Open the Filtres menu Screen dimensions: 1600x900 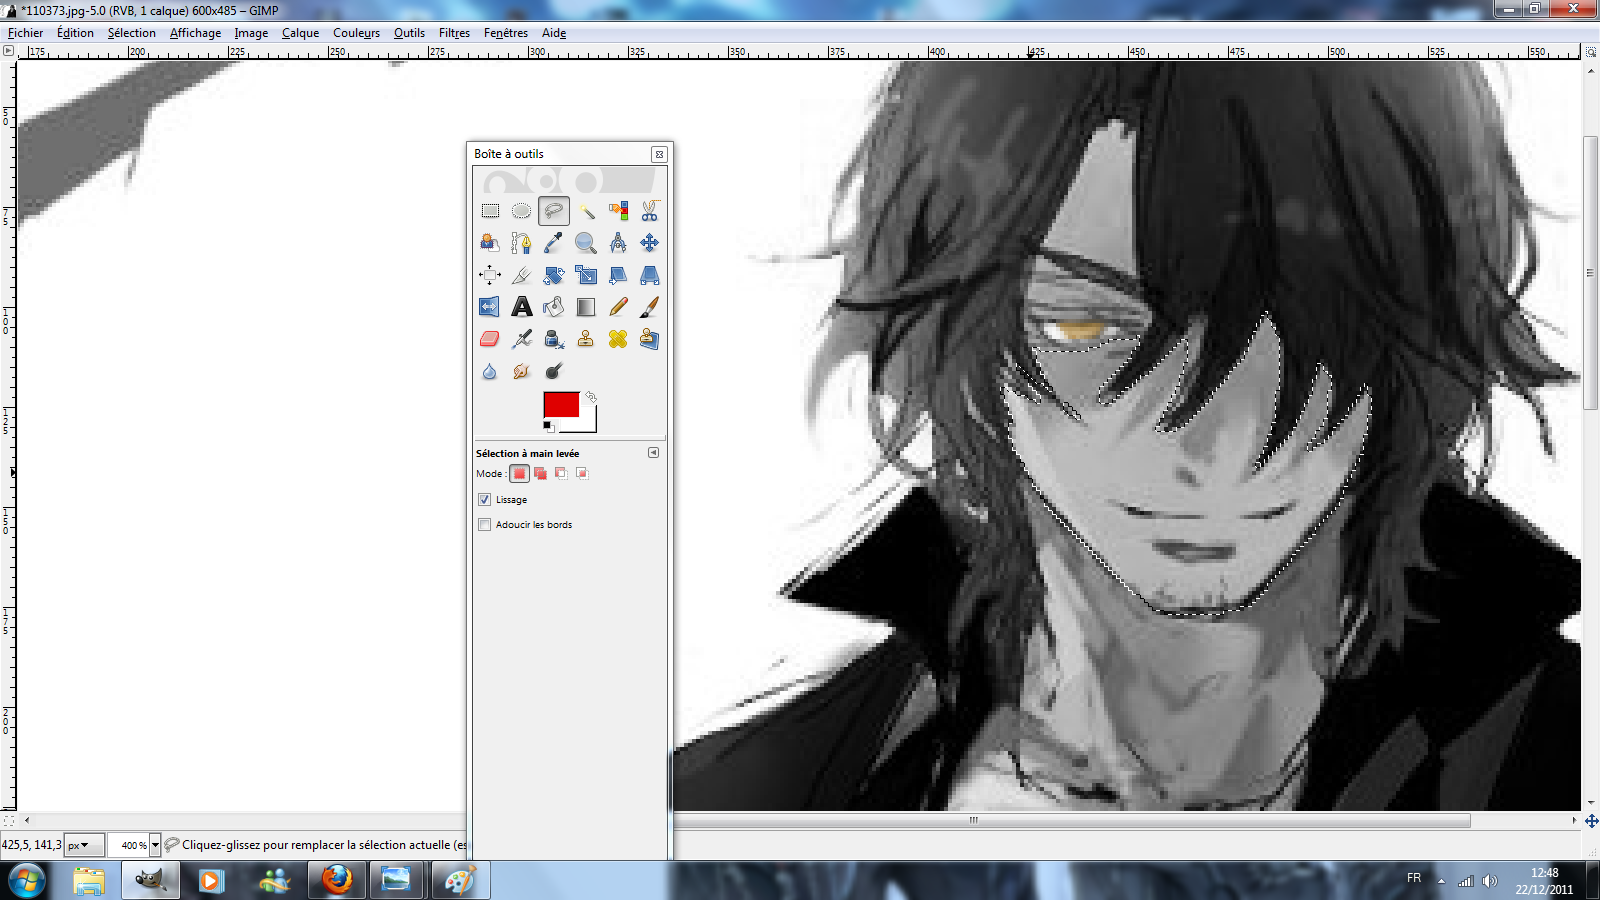pyautogui.click(x=454, y=33)
